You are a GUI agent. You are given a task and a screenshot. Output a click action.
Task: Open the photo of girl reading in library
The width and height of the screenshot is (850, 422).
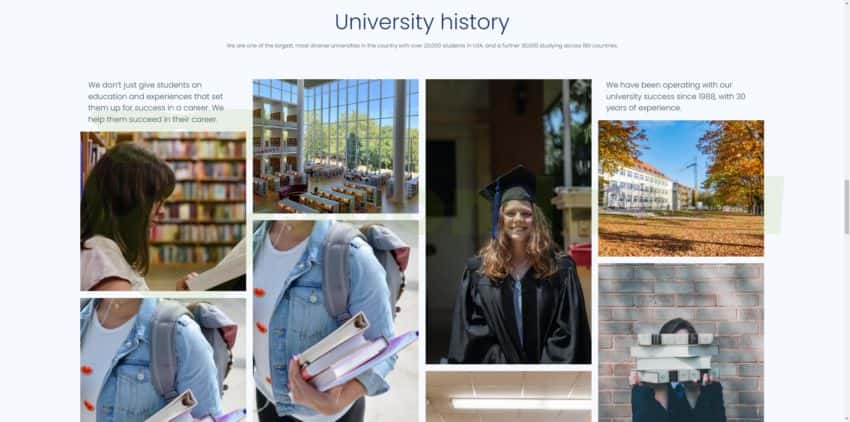(x=163, y=211)
